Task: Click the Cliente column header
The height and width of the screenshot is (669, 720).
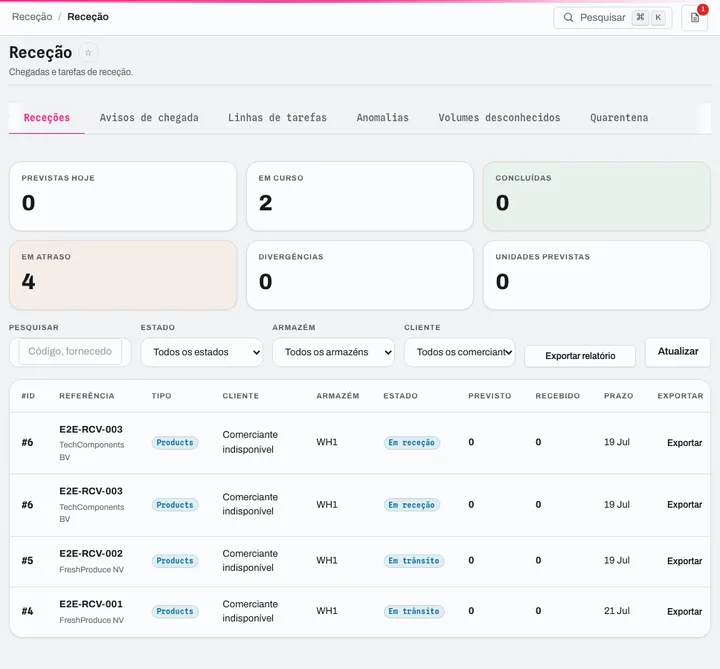Action: click(241, 396)
